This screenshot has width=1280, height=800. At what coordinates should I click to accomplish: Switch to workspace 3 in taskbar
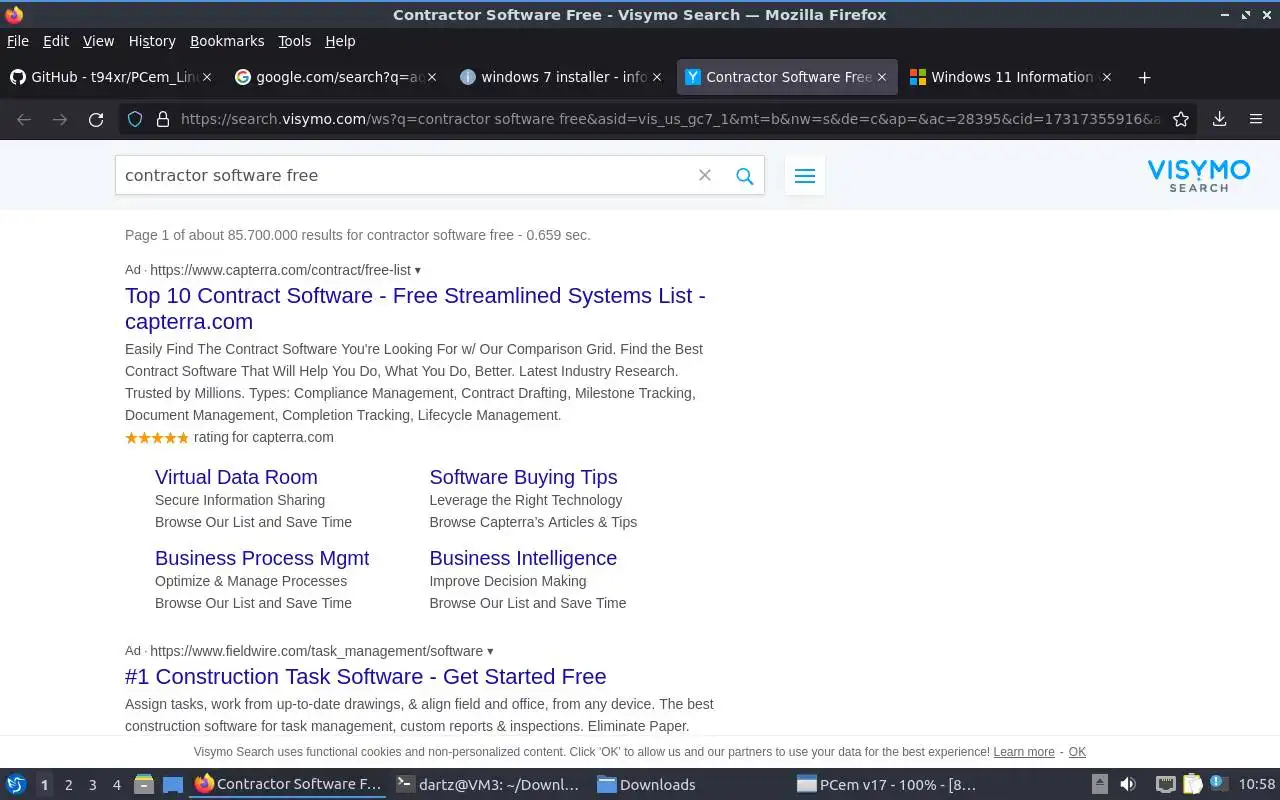(x=93, y=785)
